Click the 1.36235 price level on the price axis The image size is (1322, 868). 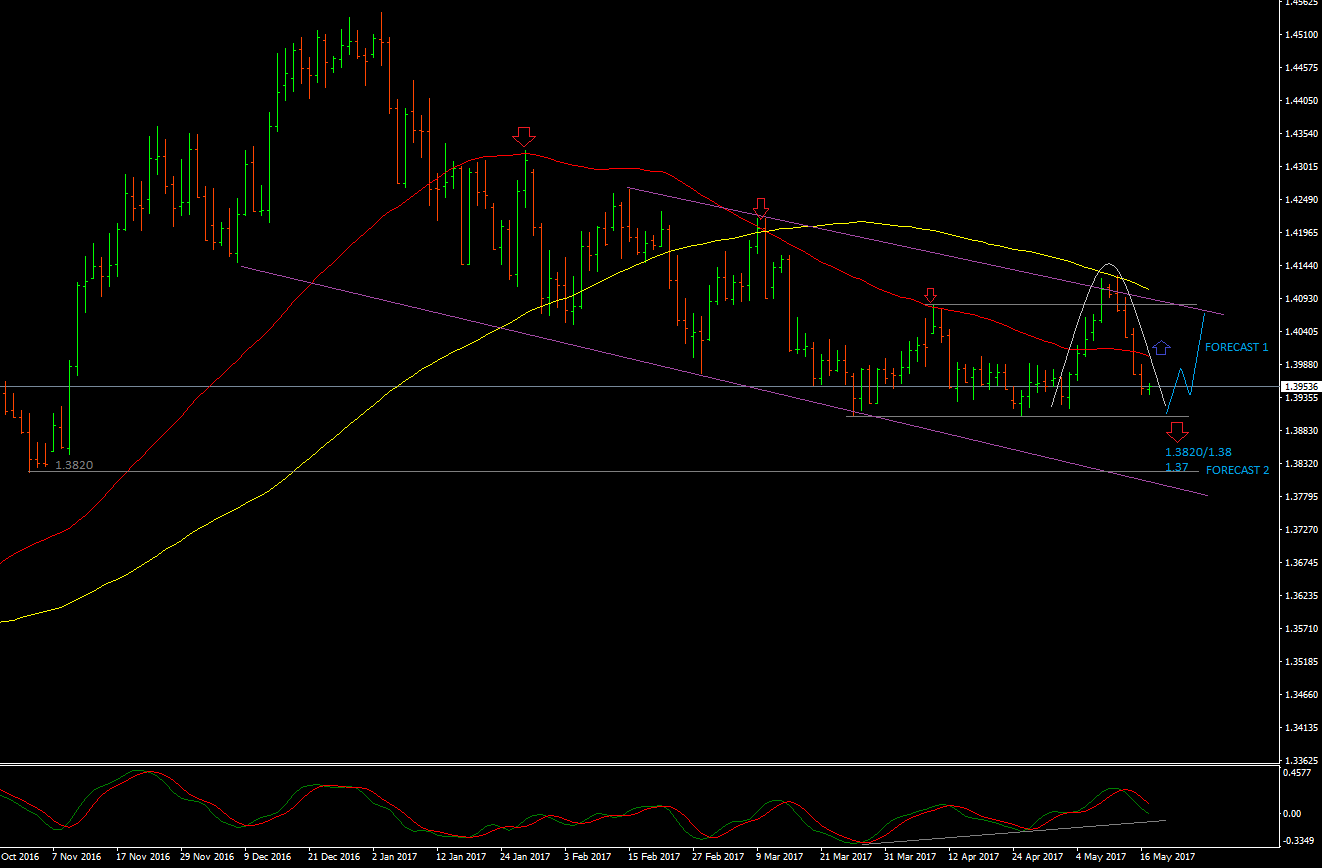(1301, 596)
